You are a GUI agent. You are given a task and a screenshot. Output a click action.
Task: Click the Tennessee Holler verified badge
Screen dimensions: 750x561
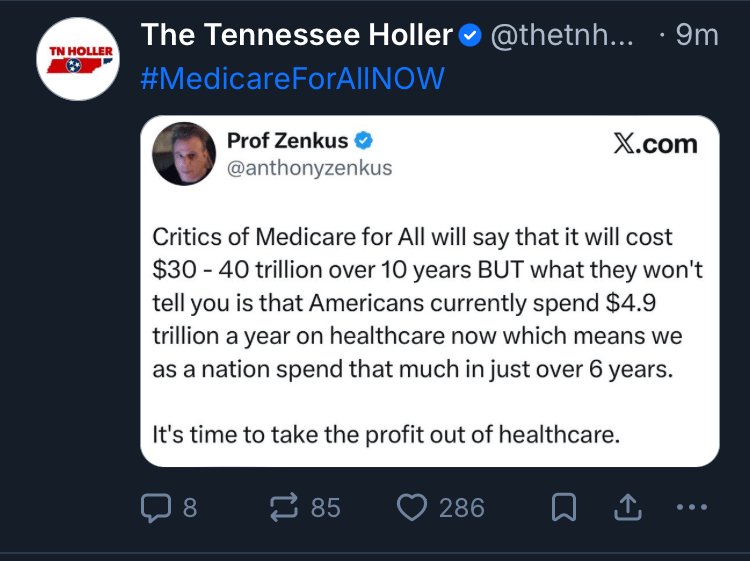tap(470, 37)
